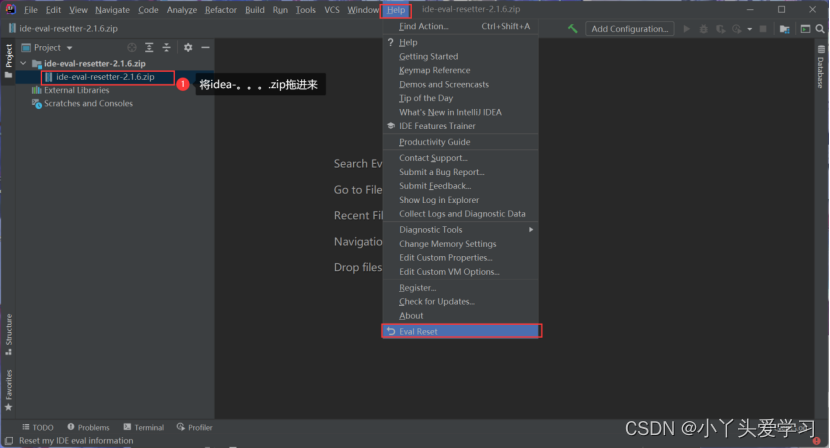The image size is (830, 448).
Task: Choose Submit a Bug Report
Action: (461, 172)
